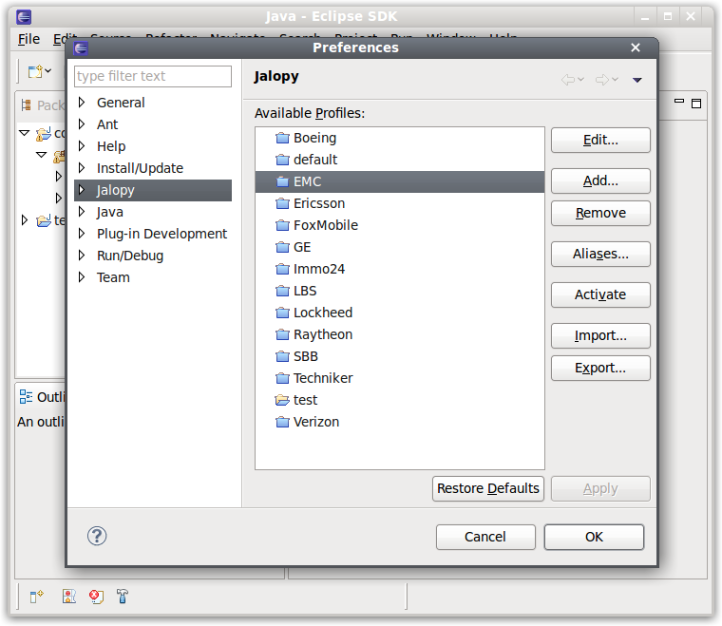The height and width of the screenshot is (626, 722).
Task: Select the GE profile folder icon
Action: click(x=282, y=247)
